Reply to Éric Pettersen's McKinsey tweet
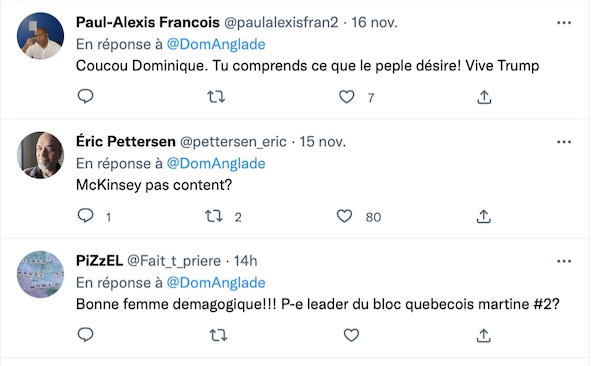The width and height of the screenshot is (600, 366). click(x=85, y=216)
